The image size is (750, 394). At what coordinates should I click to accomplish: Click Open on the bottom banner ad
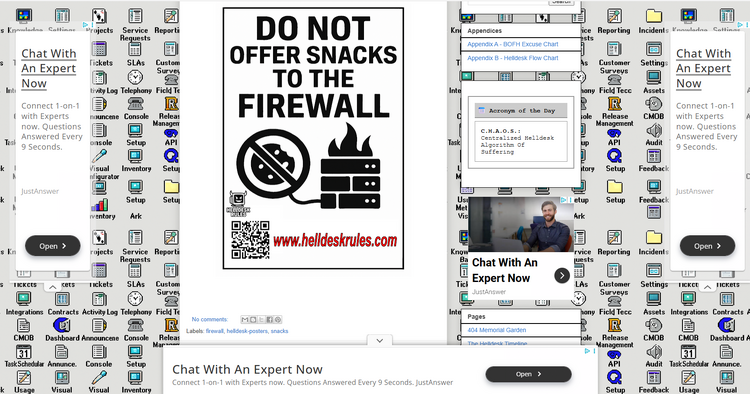click(x=528, y=374)
